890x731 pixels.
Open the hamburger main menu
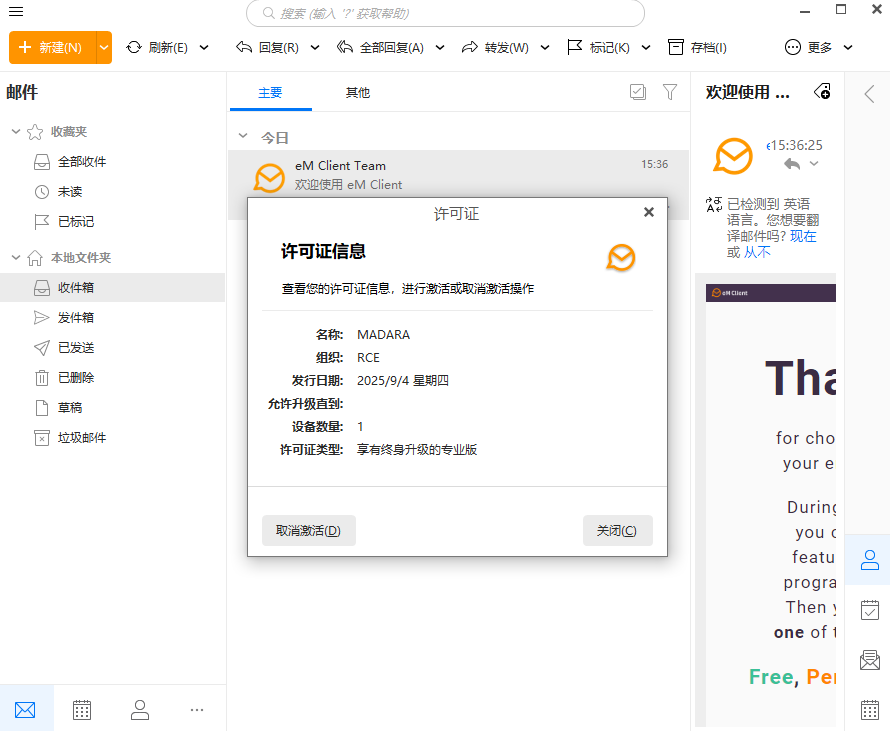click(x=16, y=11)
